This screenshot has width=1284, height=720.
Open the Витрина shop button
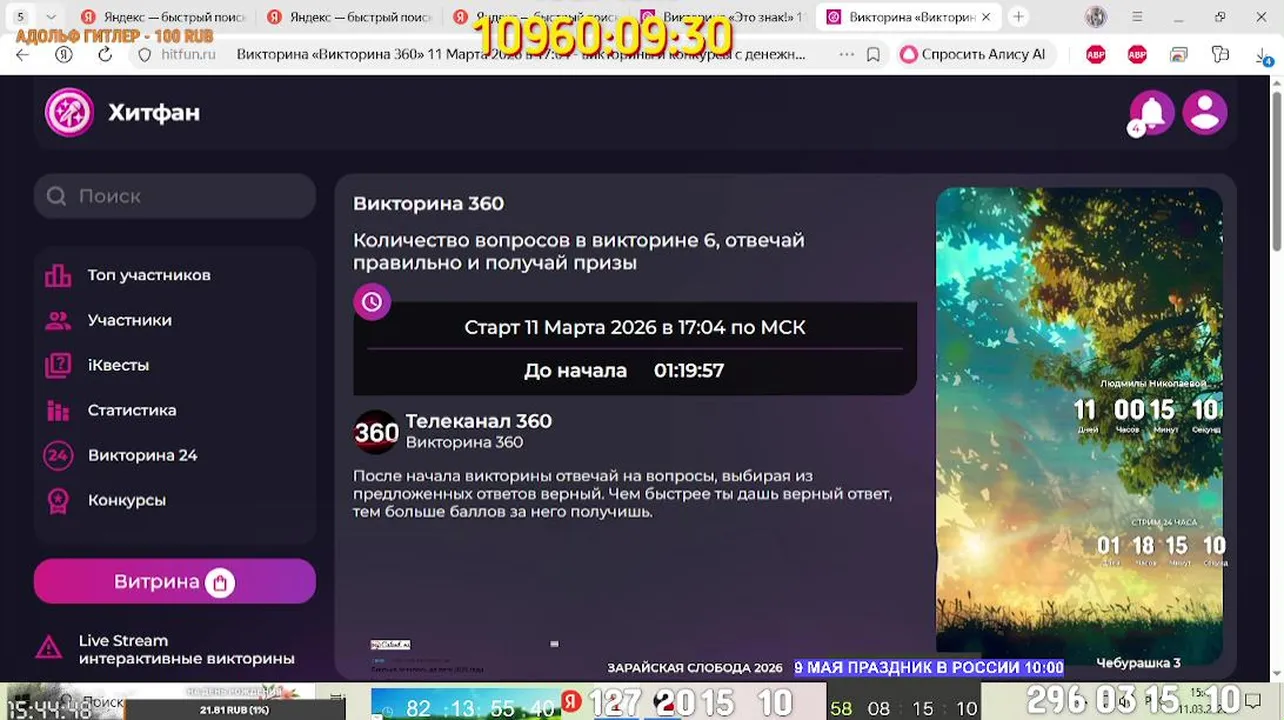[x=175, y=581]
